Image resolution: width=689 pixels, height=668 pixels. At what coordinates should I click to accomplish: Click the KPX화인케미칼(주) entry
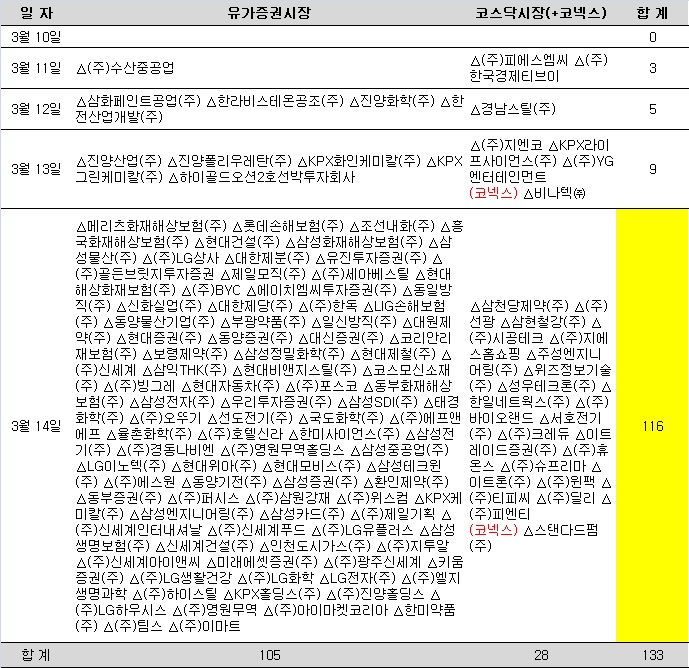pos(359,161)
